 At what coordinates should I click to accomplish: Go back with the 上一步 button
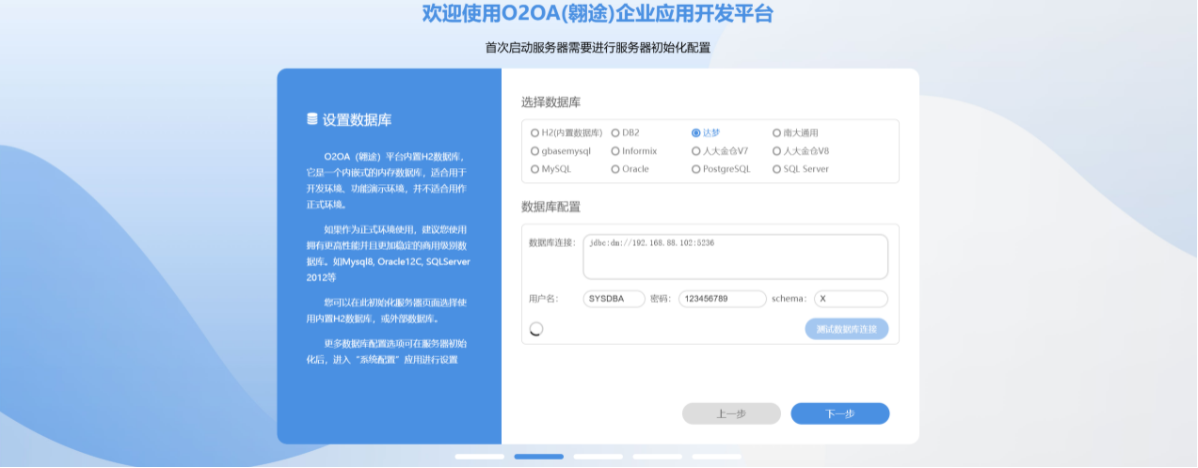point(731,414)
